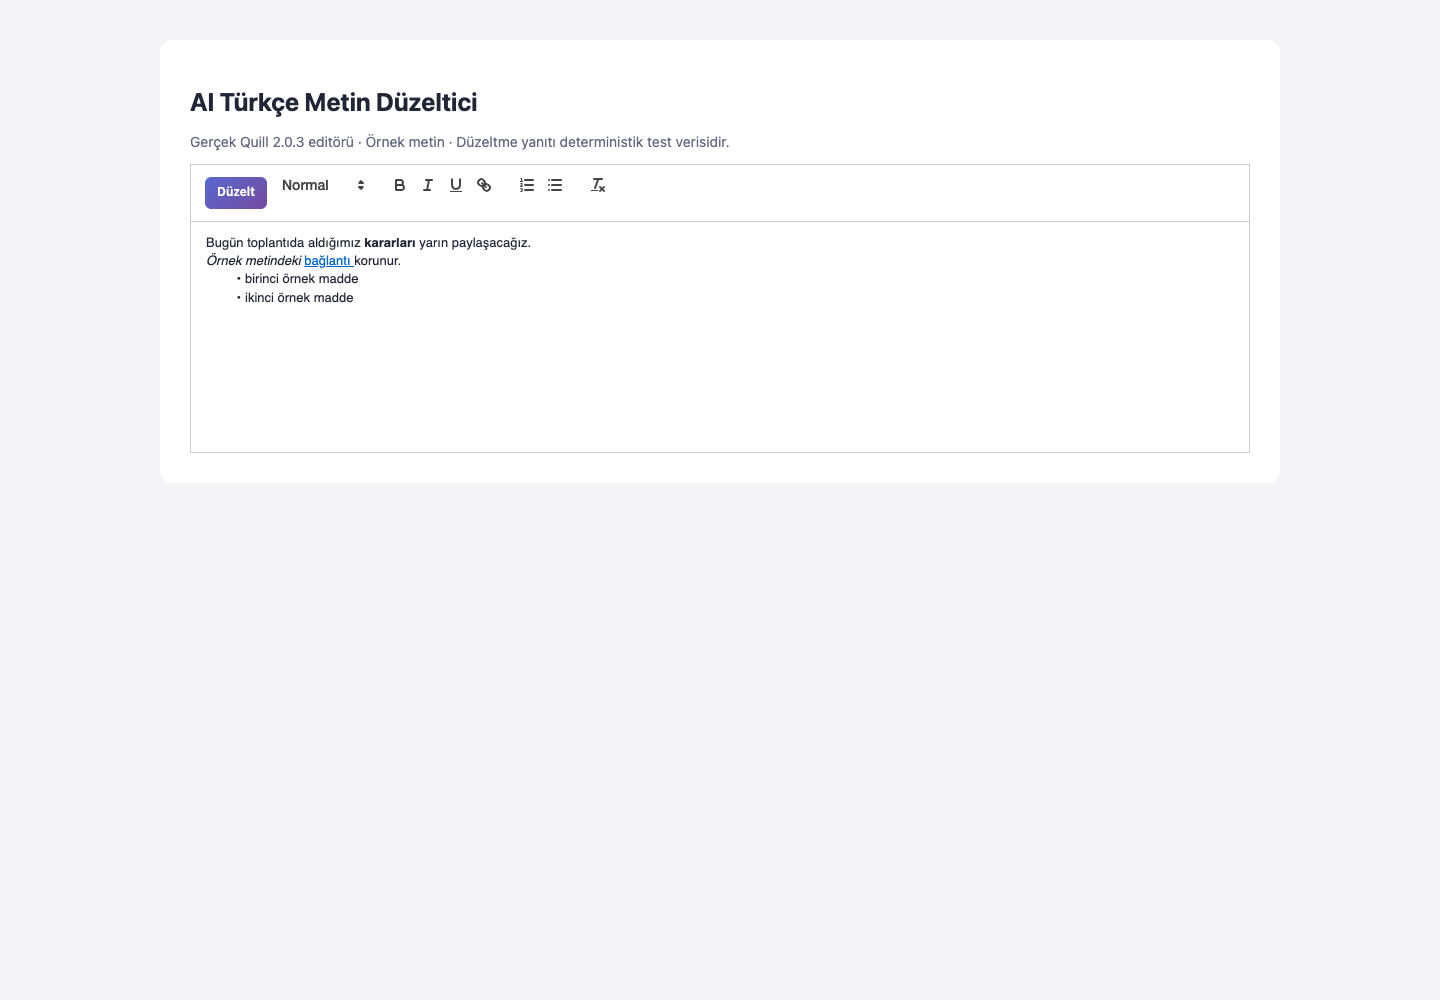Apply ordered numbered list
Screen dimensions: 1440x1000
point(527,185)
